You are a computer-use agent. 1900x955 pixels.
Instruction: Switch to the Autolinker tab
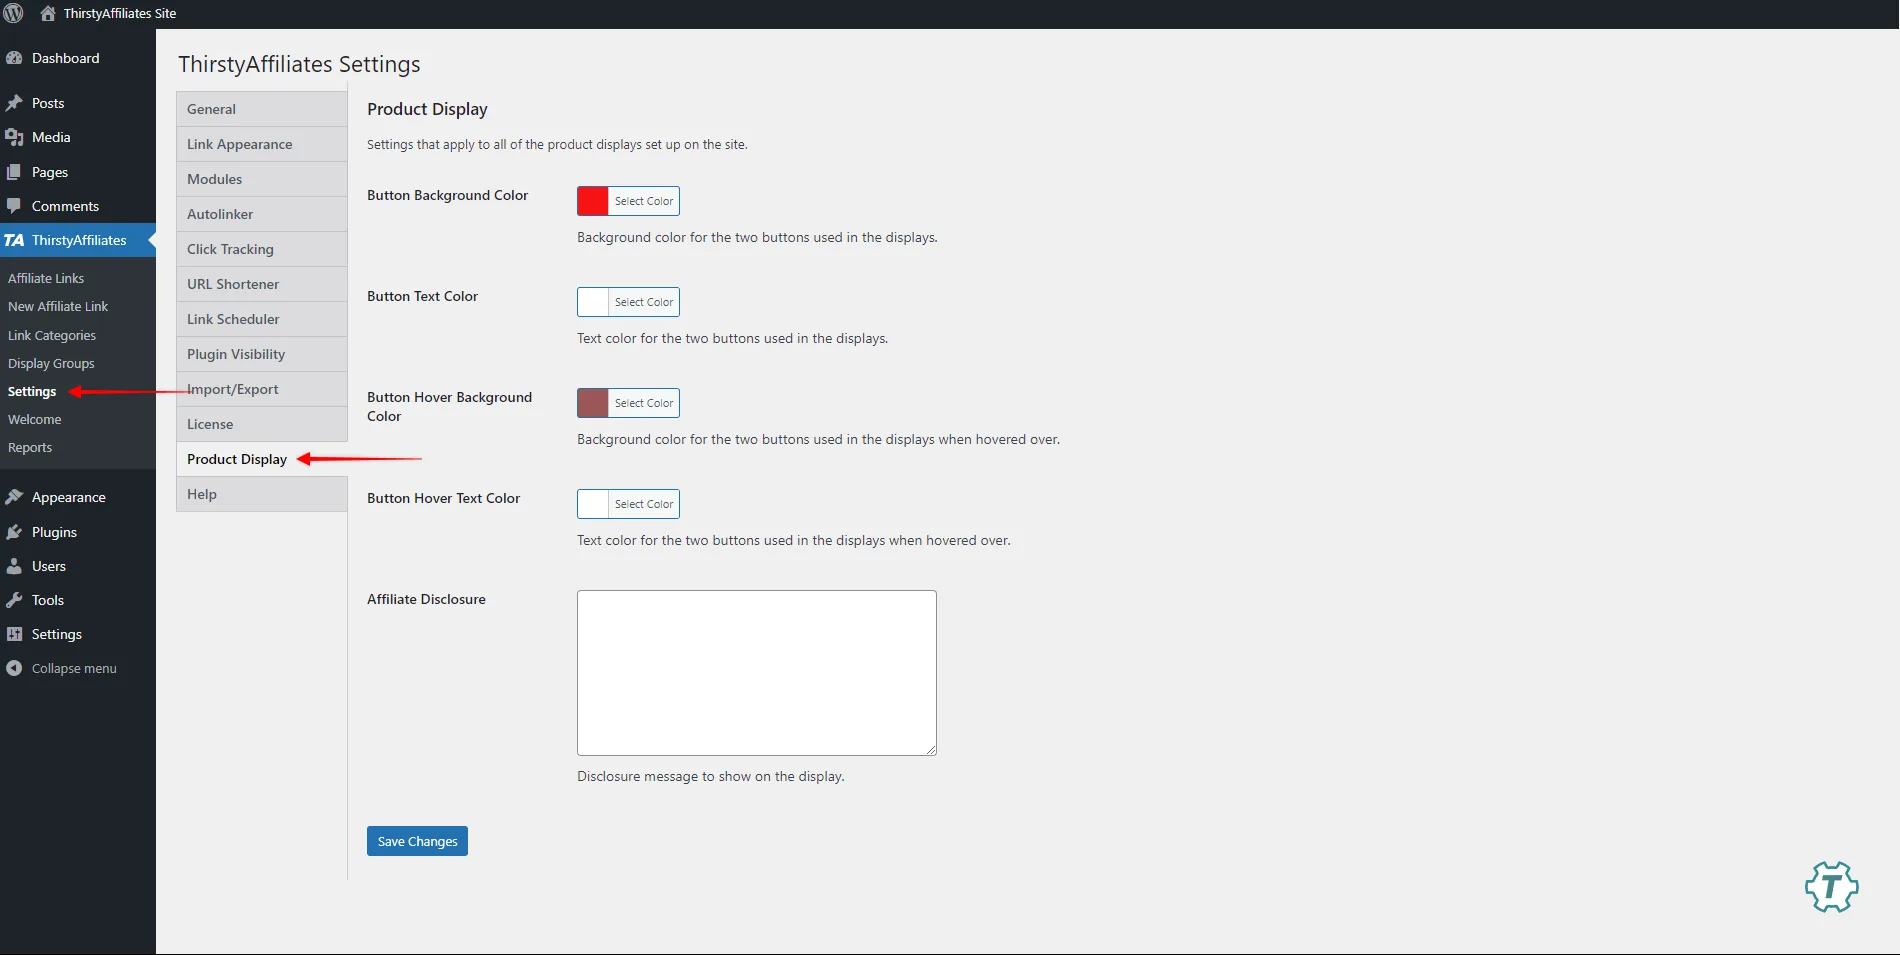point(262,214)
